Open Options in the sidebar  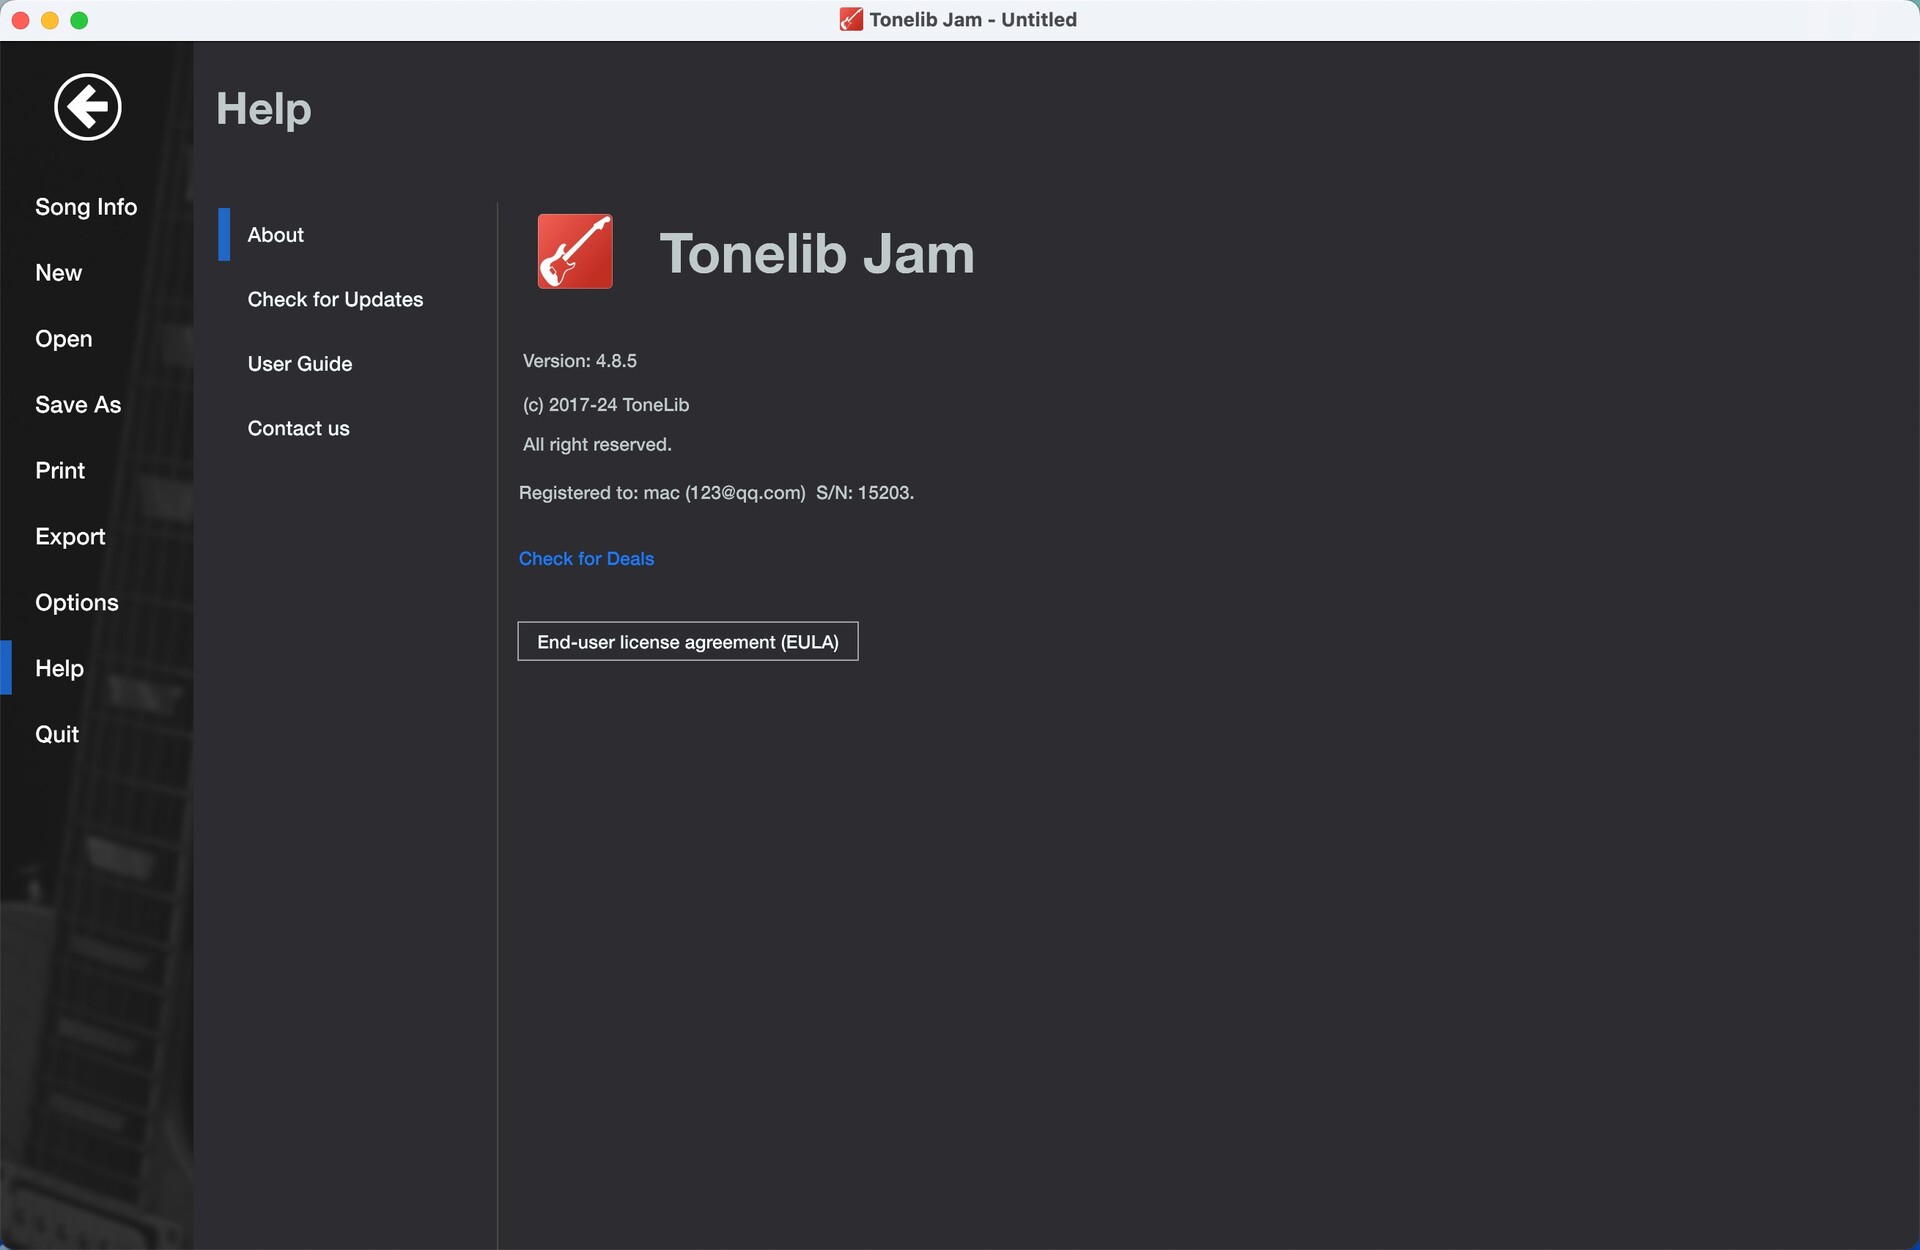(x=77, y=603)
